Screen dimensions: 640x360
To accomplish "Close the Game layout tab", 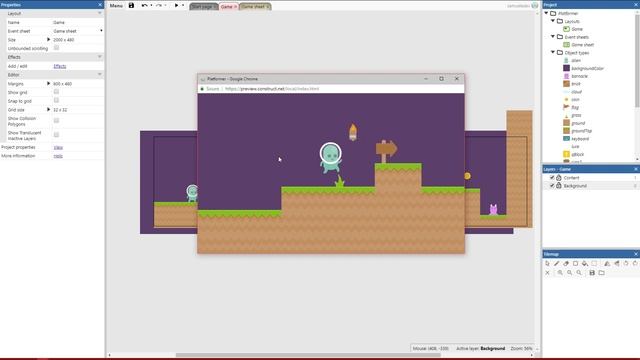I will click(x=235, y=7).
